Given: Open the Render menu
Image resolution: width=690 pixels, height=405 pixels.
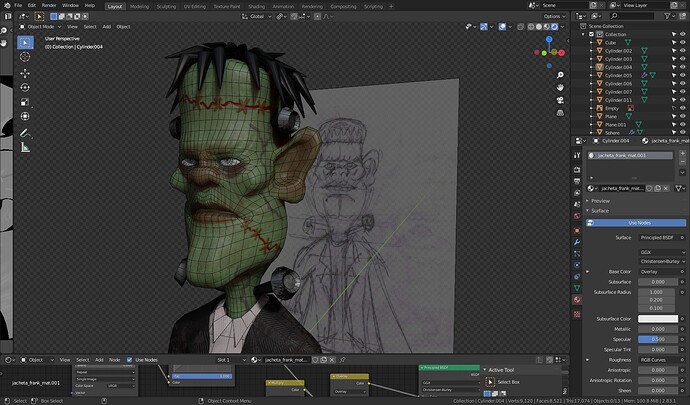Looking at the screenshot, I should tap(49, 6).
